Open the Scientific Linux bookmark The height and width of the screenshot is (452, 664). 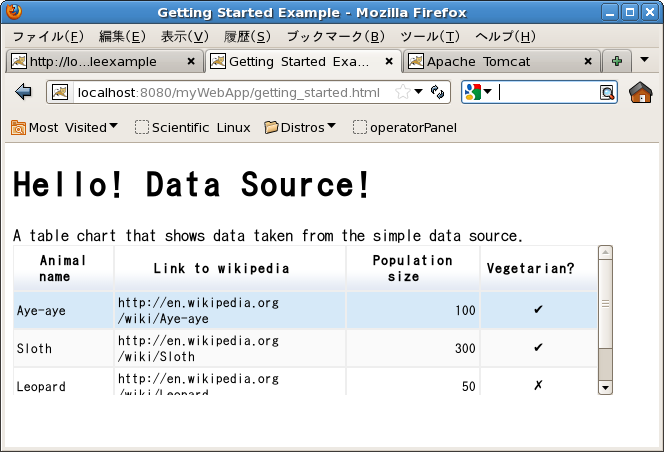click(x=193, y=127)
